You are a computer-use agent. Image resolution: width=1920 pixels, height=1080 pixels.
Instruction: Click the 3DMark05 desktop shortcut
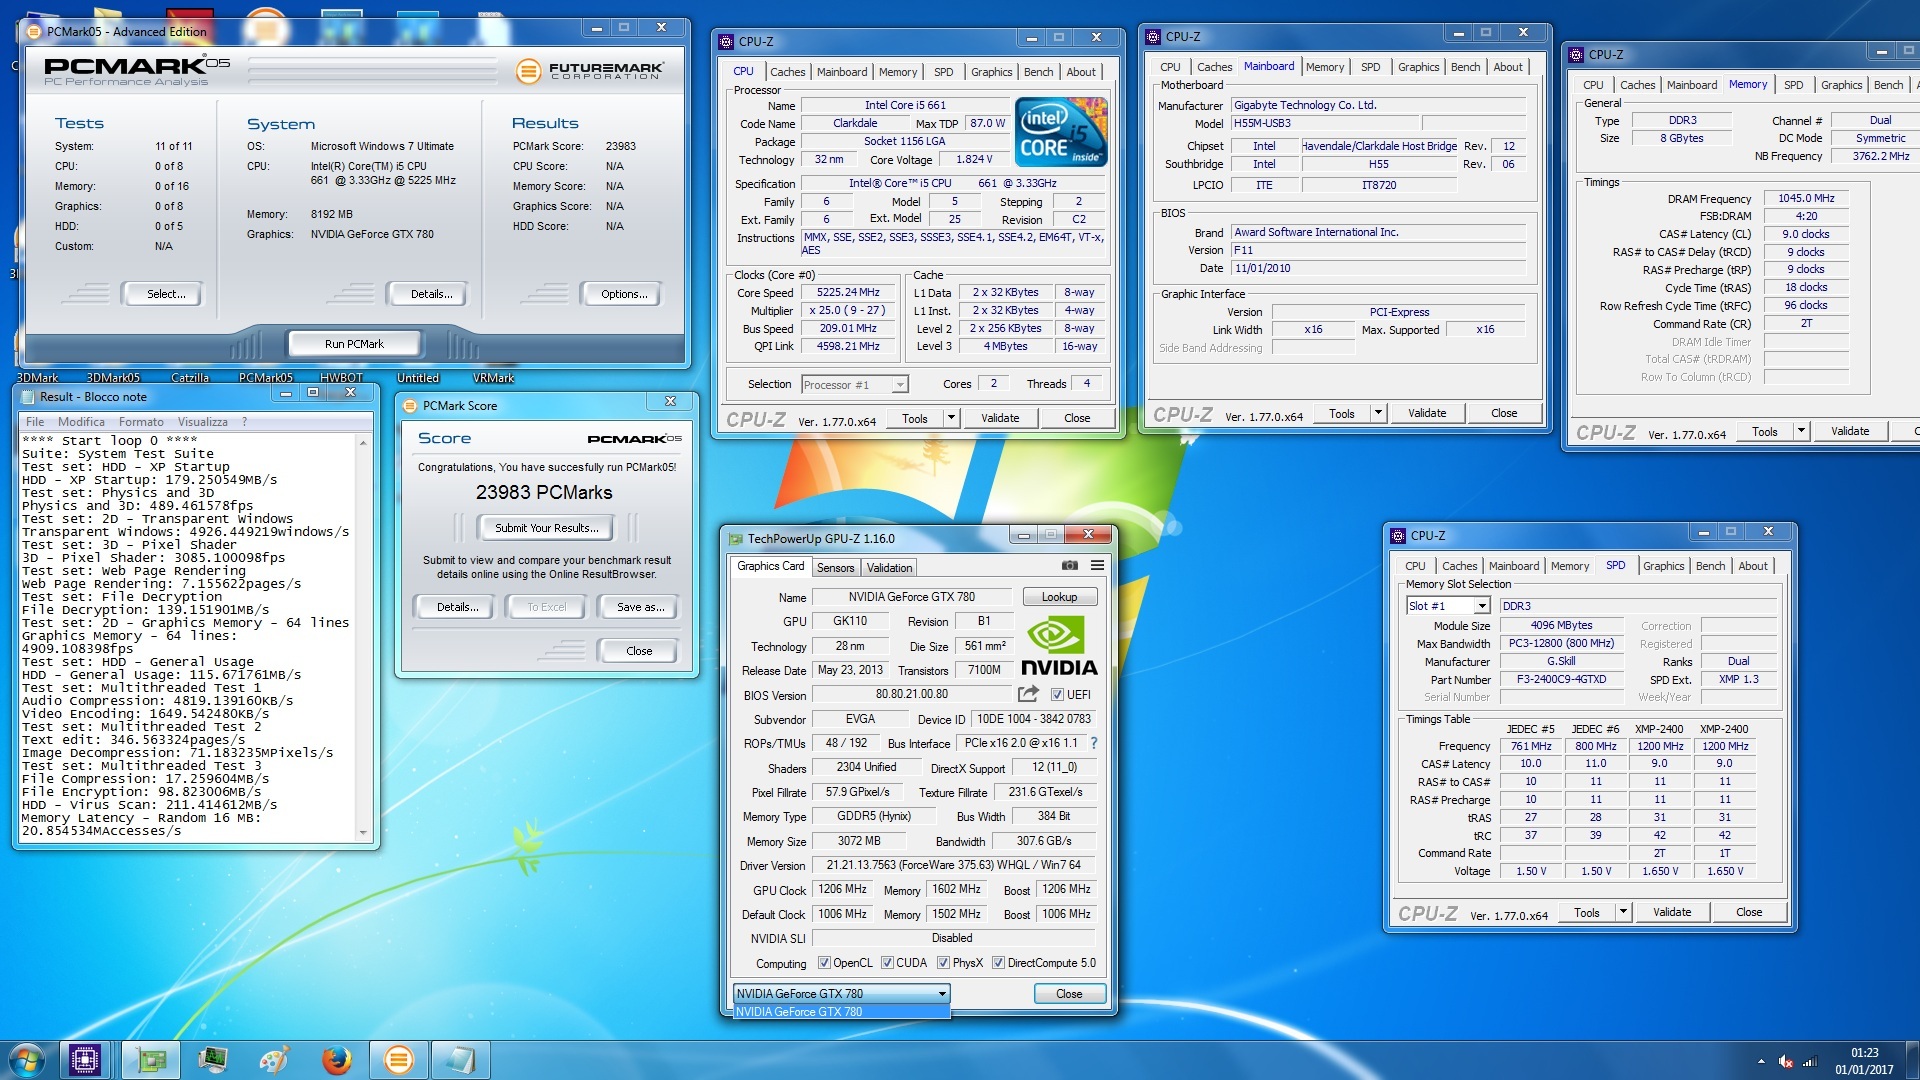point(113,377)
